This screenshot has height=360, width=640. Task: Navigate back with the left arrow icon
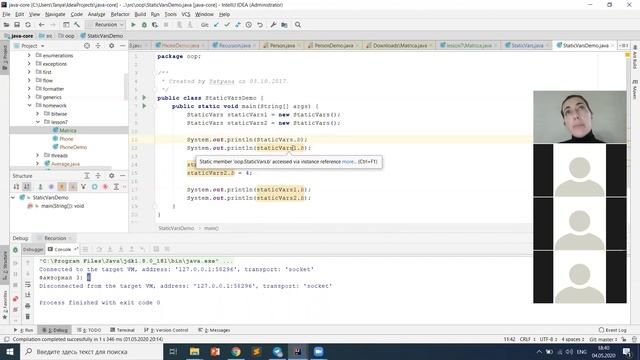tap(41, 25)
